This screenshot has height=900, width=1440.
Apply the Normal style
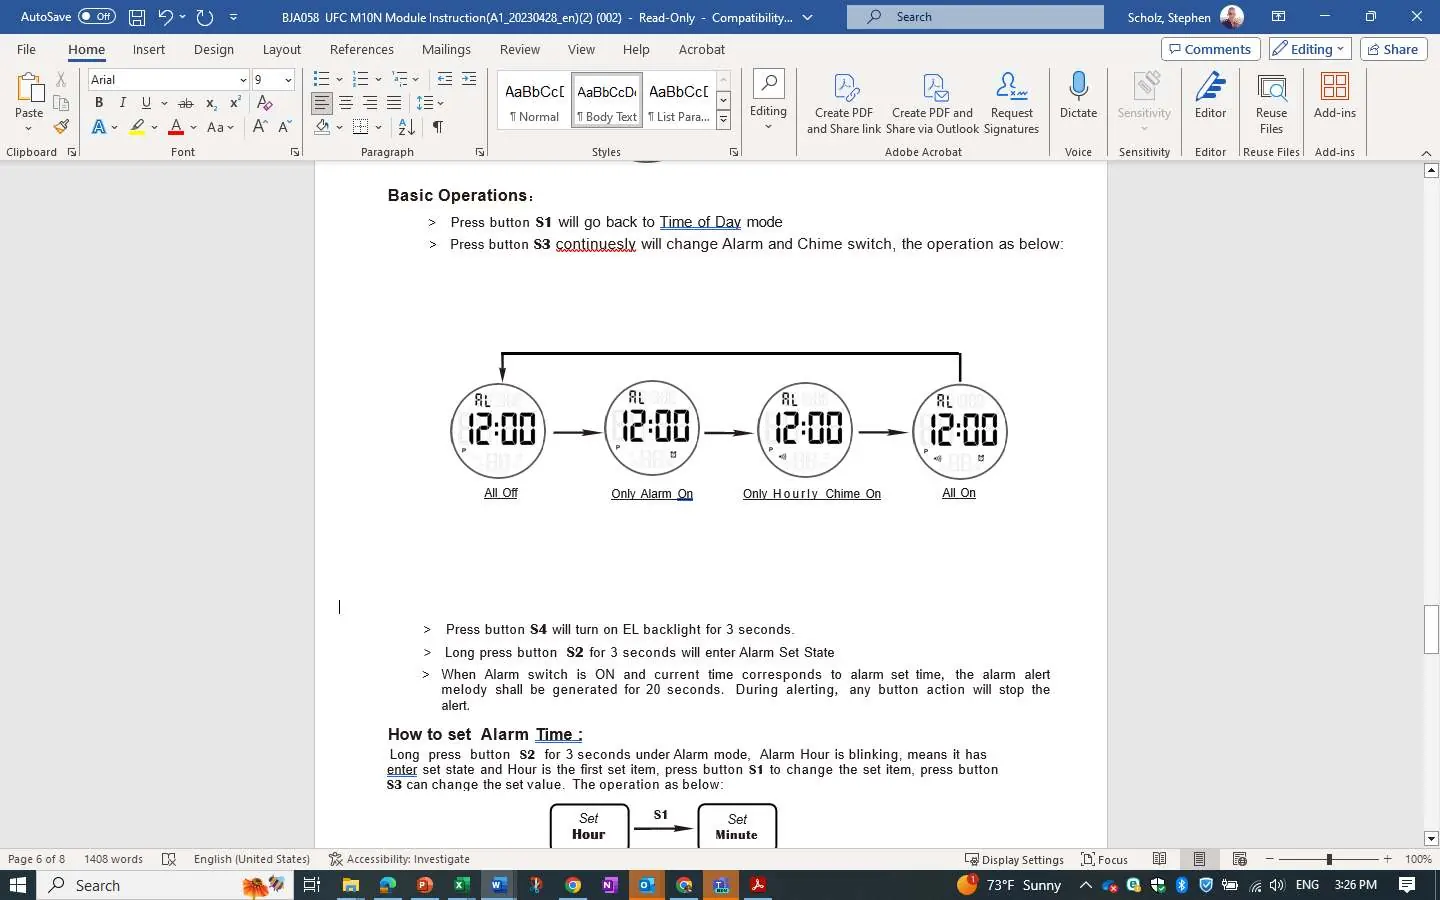[535, 100]
